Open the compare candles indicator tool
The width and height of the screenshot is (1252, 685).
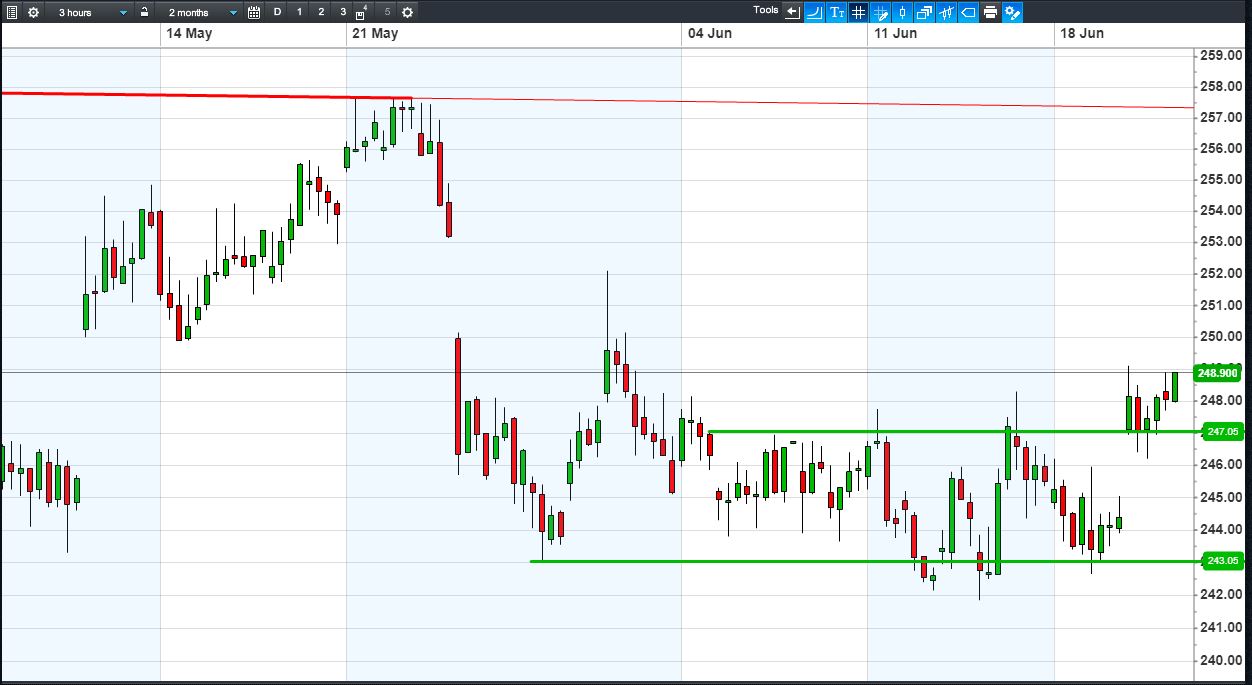[946, 12]
